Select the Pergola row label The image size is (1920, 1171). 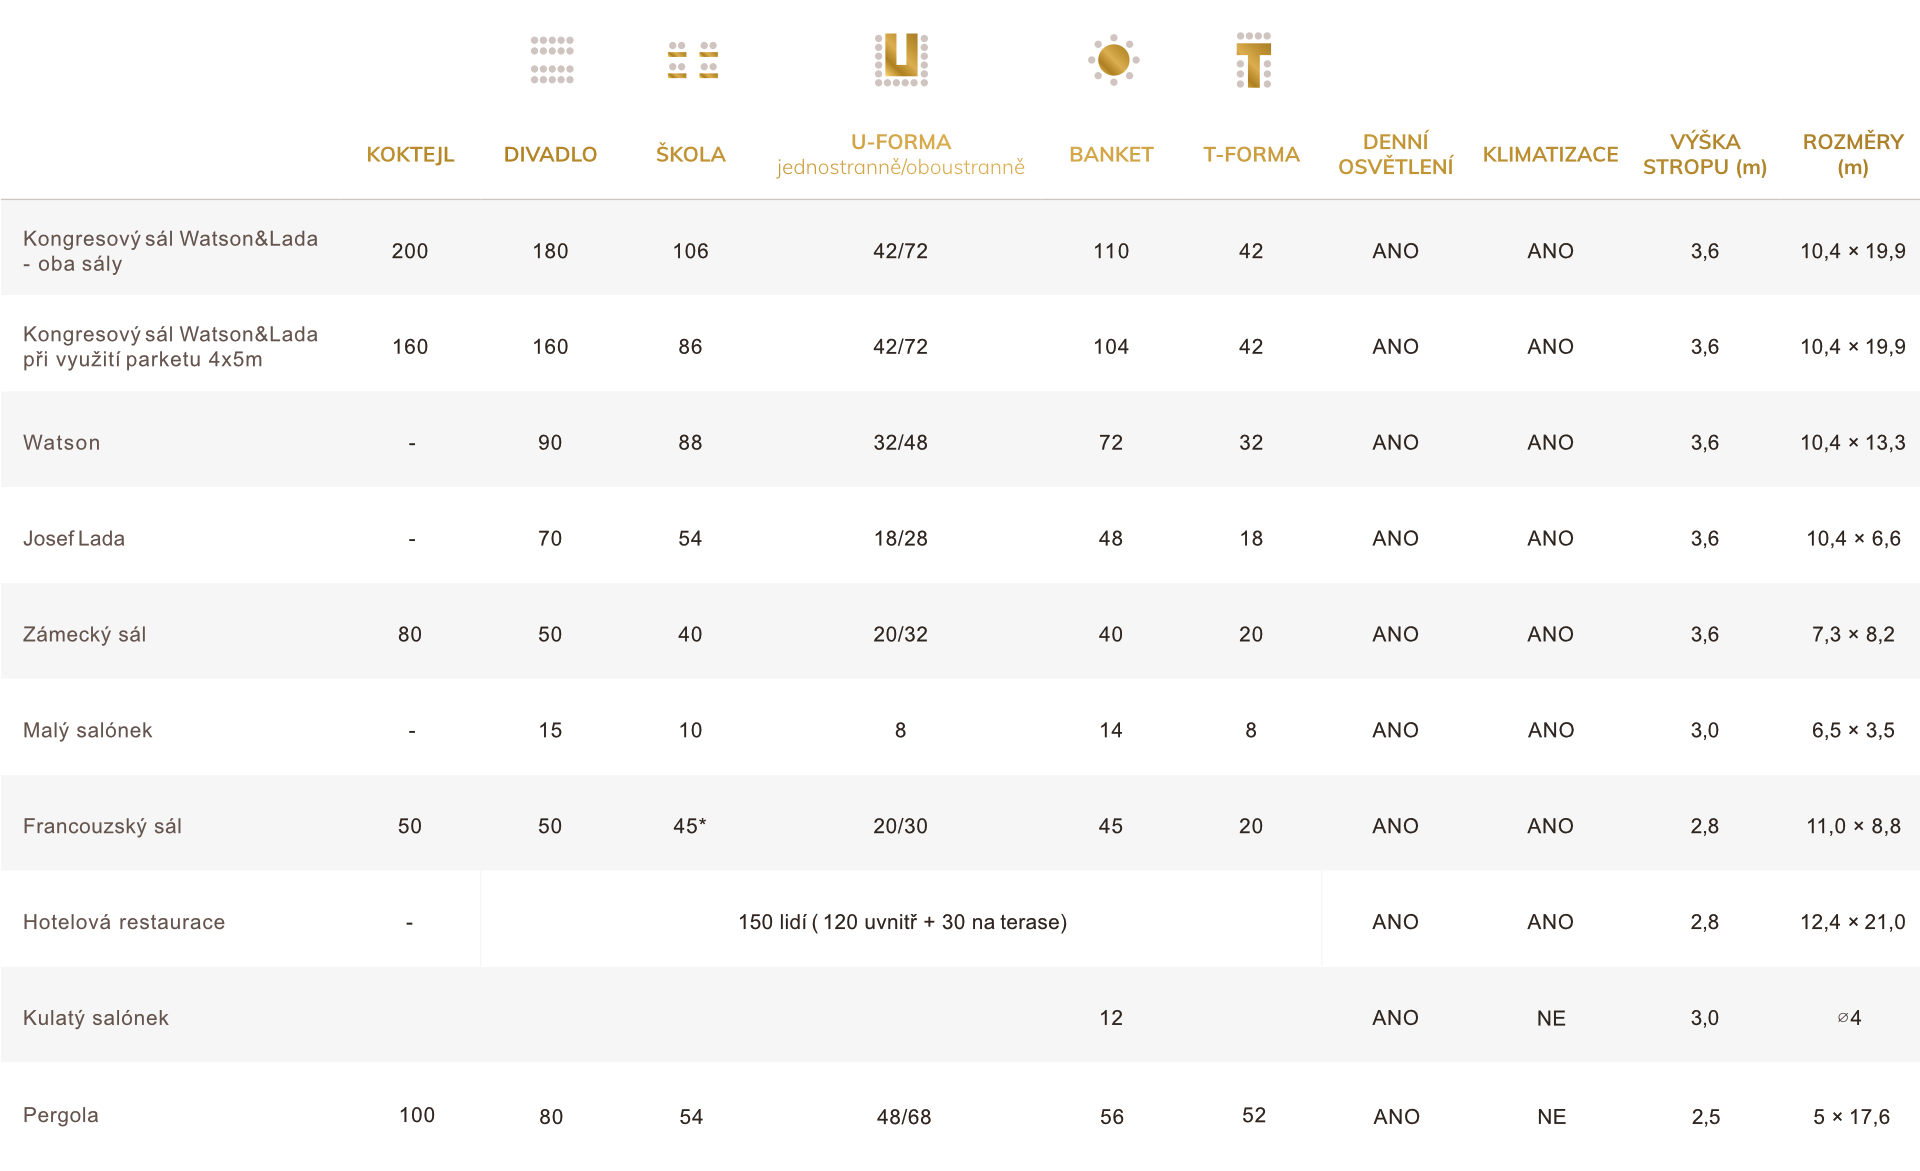[61, 1116]
